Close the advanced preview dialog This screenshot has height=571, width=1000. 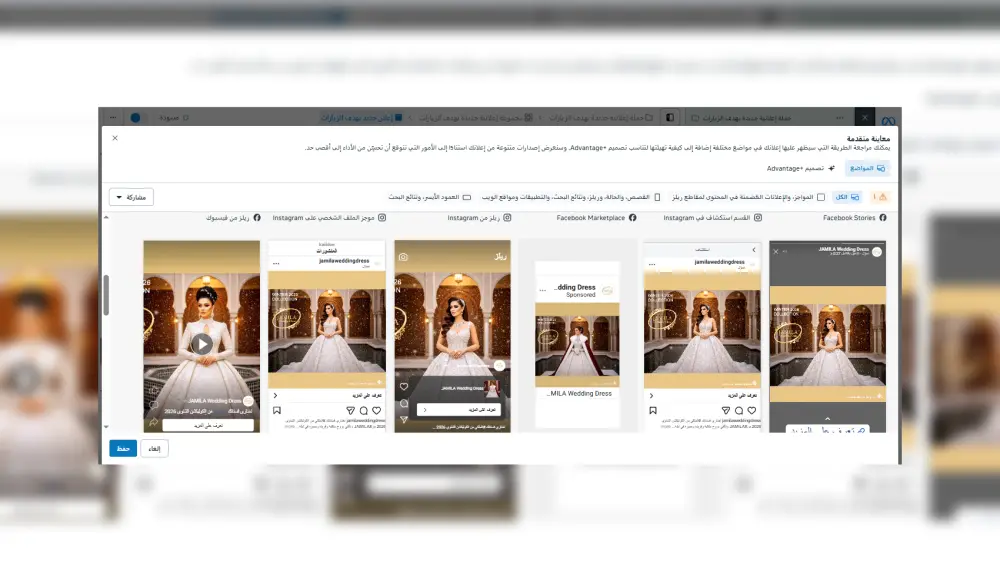coord(115,138)
